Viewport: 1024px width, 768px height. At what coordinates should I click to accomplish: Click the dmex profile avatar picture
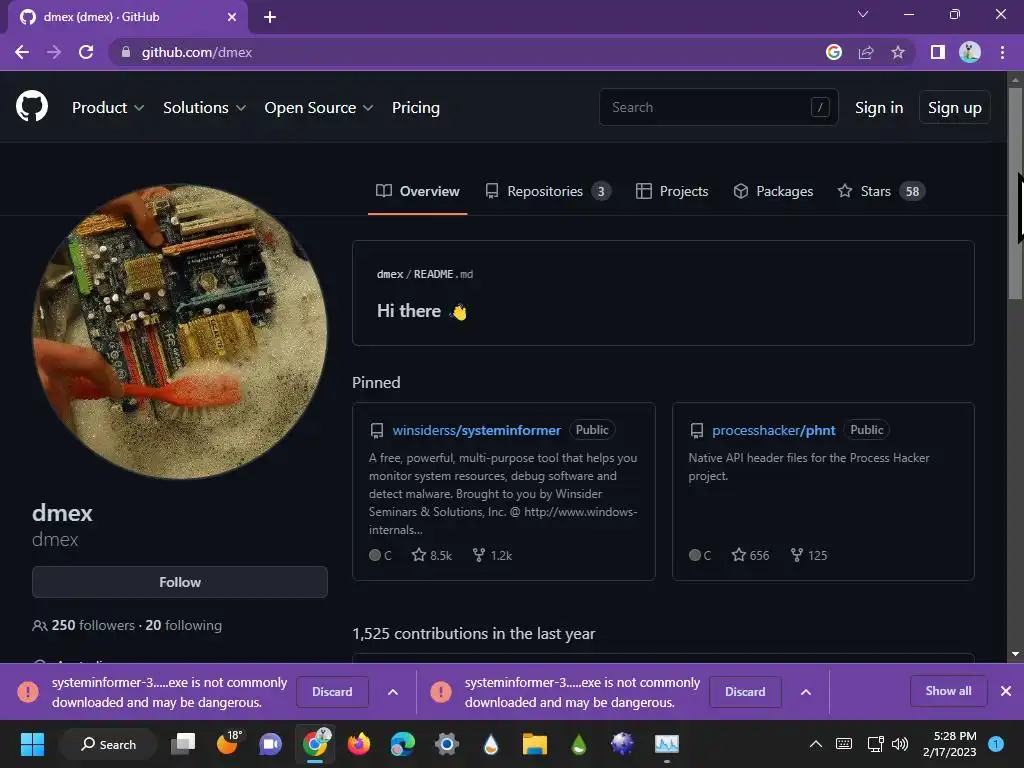[x=180, y=332]
